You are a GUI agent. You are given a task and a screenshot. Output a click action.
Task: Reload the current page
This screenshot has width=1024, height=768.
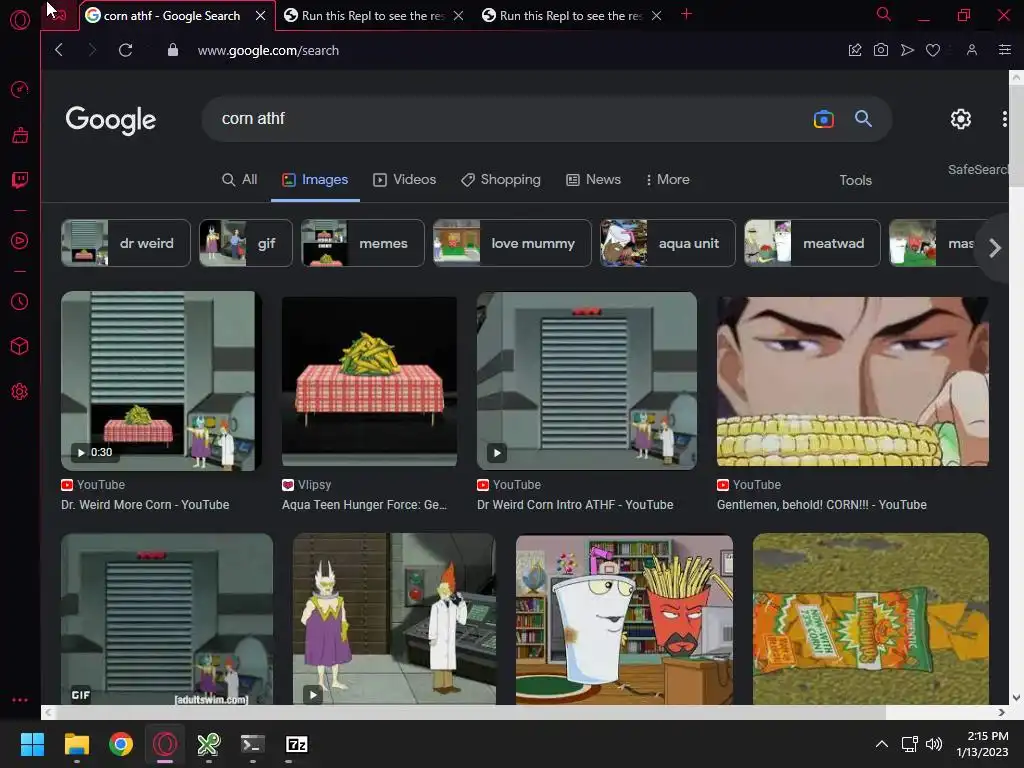pyautogui.click(x=125, y=50)
